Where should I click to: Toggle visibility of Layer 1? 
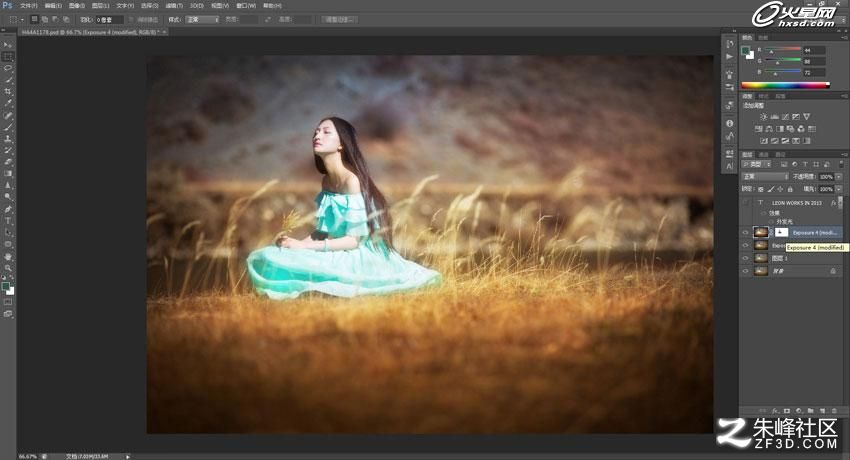[x=745, y=258]
